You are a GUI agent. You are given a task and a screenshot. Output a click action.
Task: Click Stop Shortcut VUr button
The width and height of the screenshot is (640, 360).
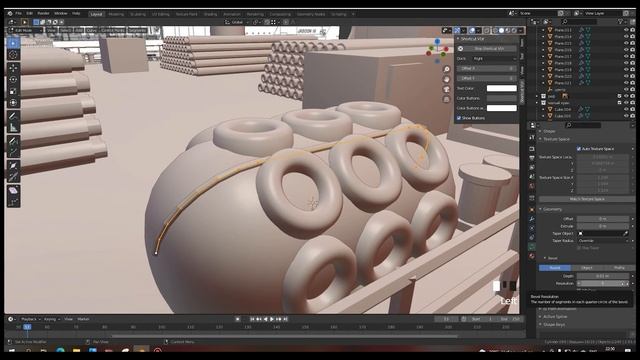pos(489,49)
